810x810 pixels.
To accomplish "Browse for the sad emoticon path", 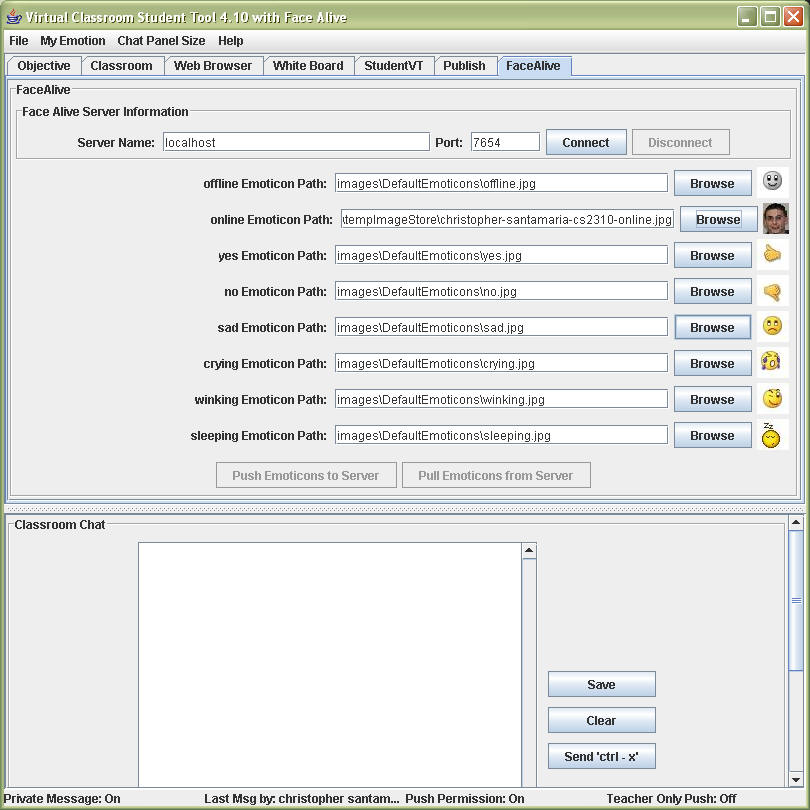I will pyautogui.click(x=712, y=328).
